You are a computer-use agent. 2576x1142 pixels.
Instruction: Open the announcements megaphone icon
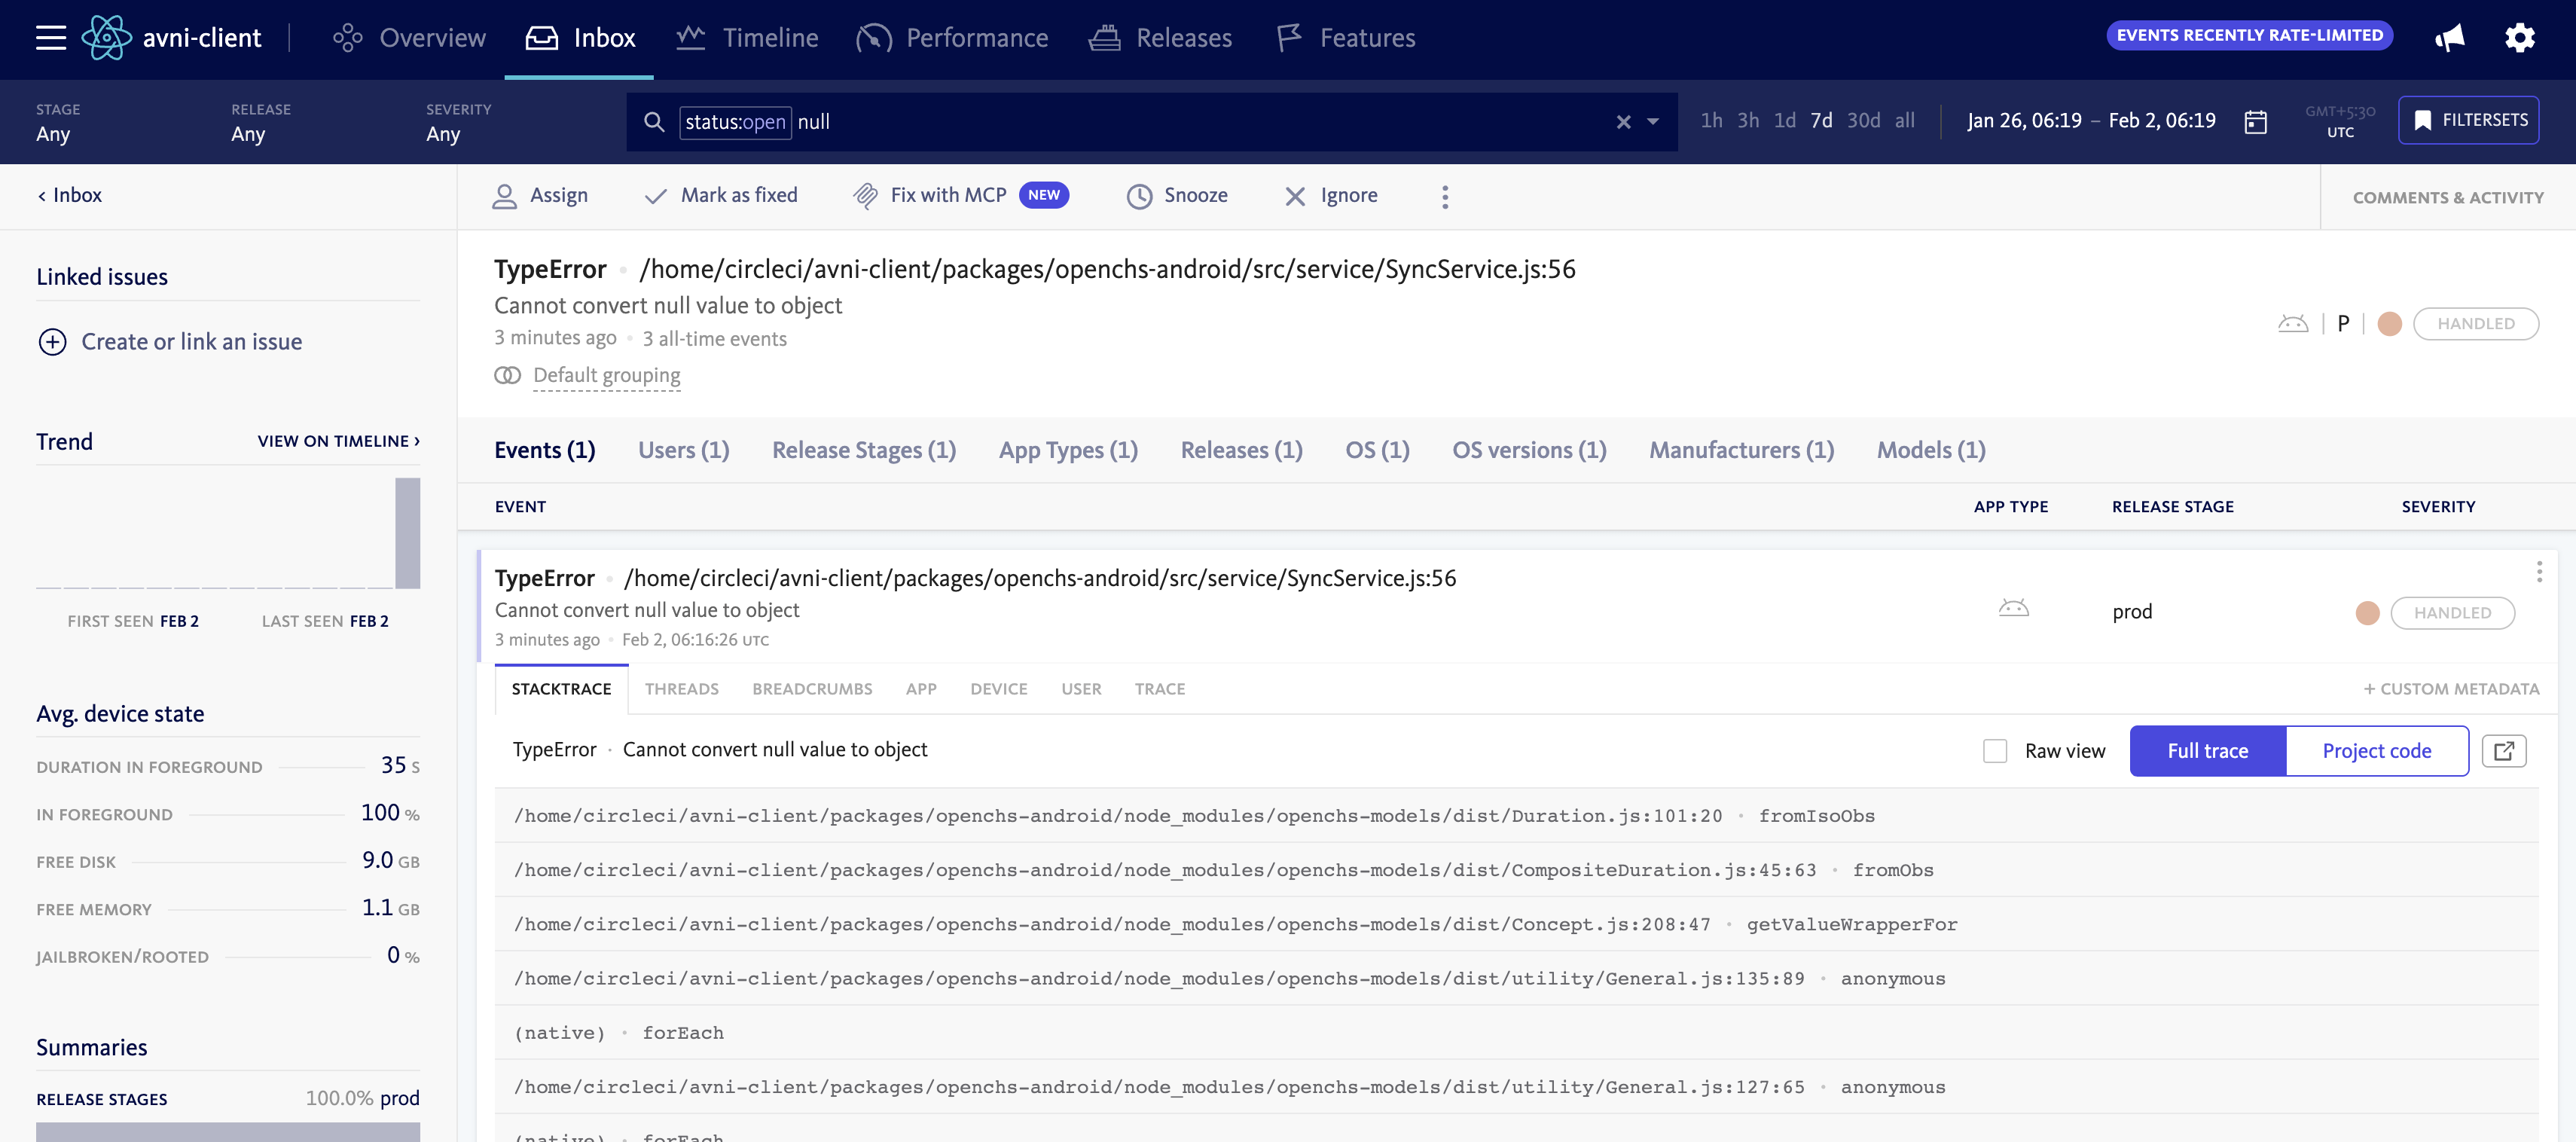[x=2449, y=38]
